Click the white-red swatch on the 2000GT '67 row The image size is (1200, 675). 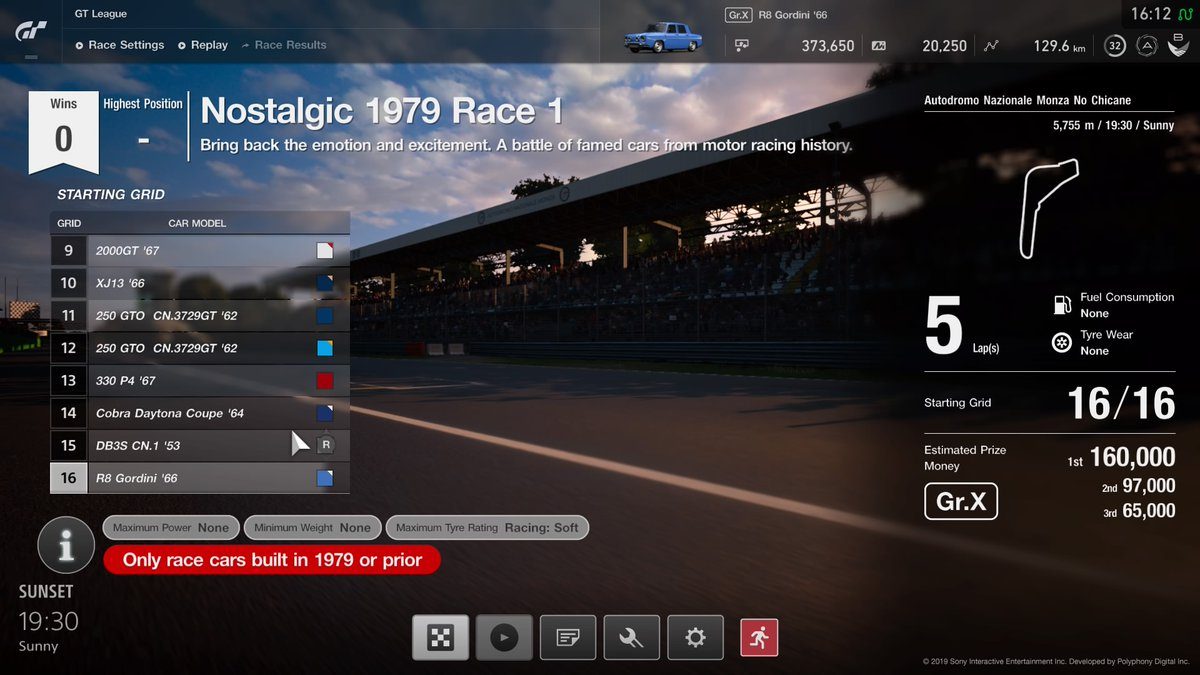pyautogui.click(x=324, y=251)
